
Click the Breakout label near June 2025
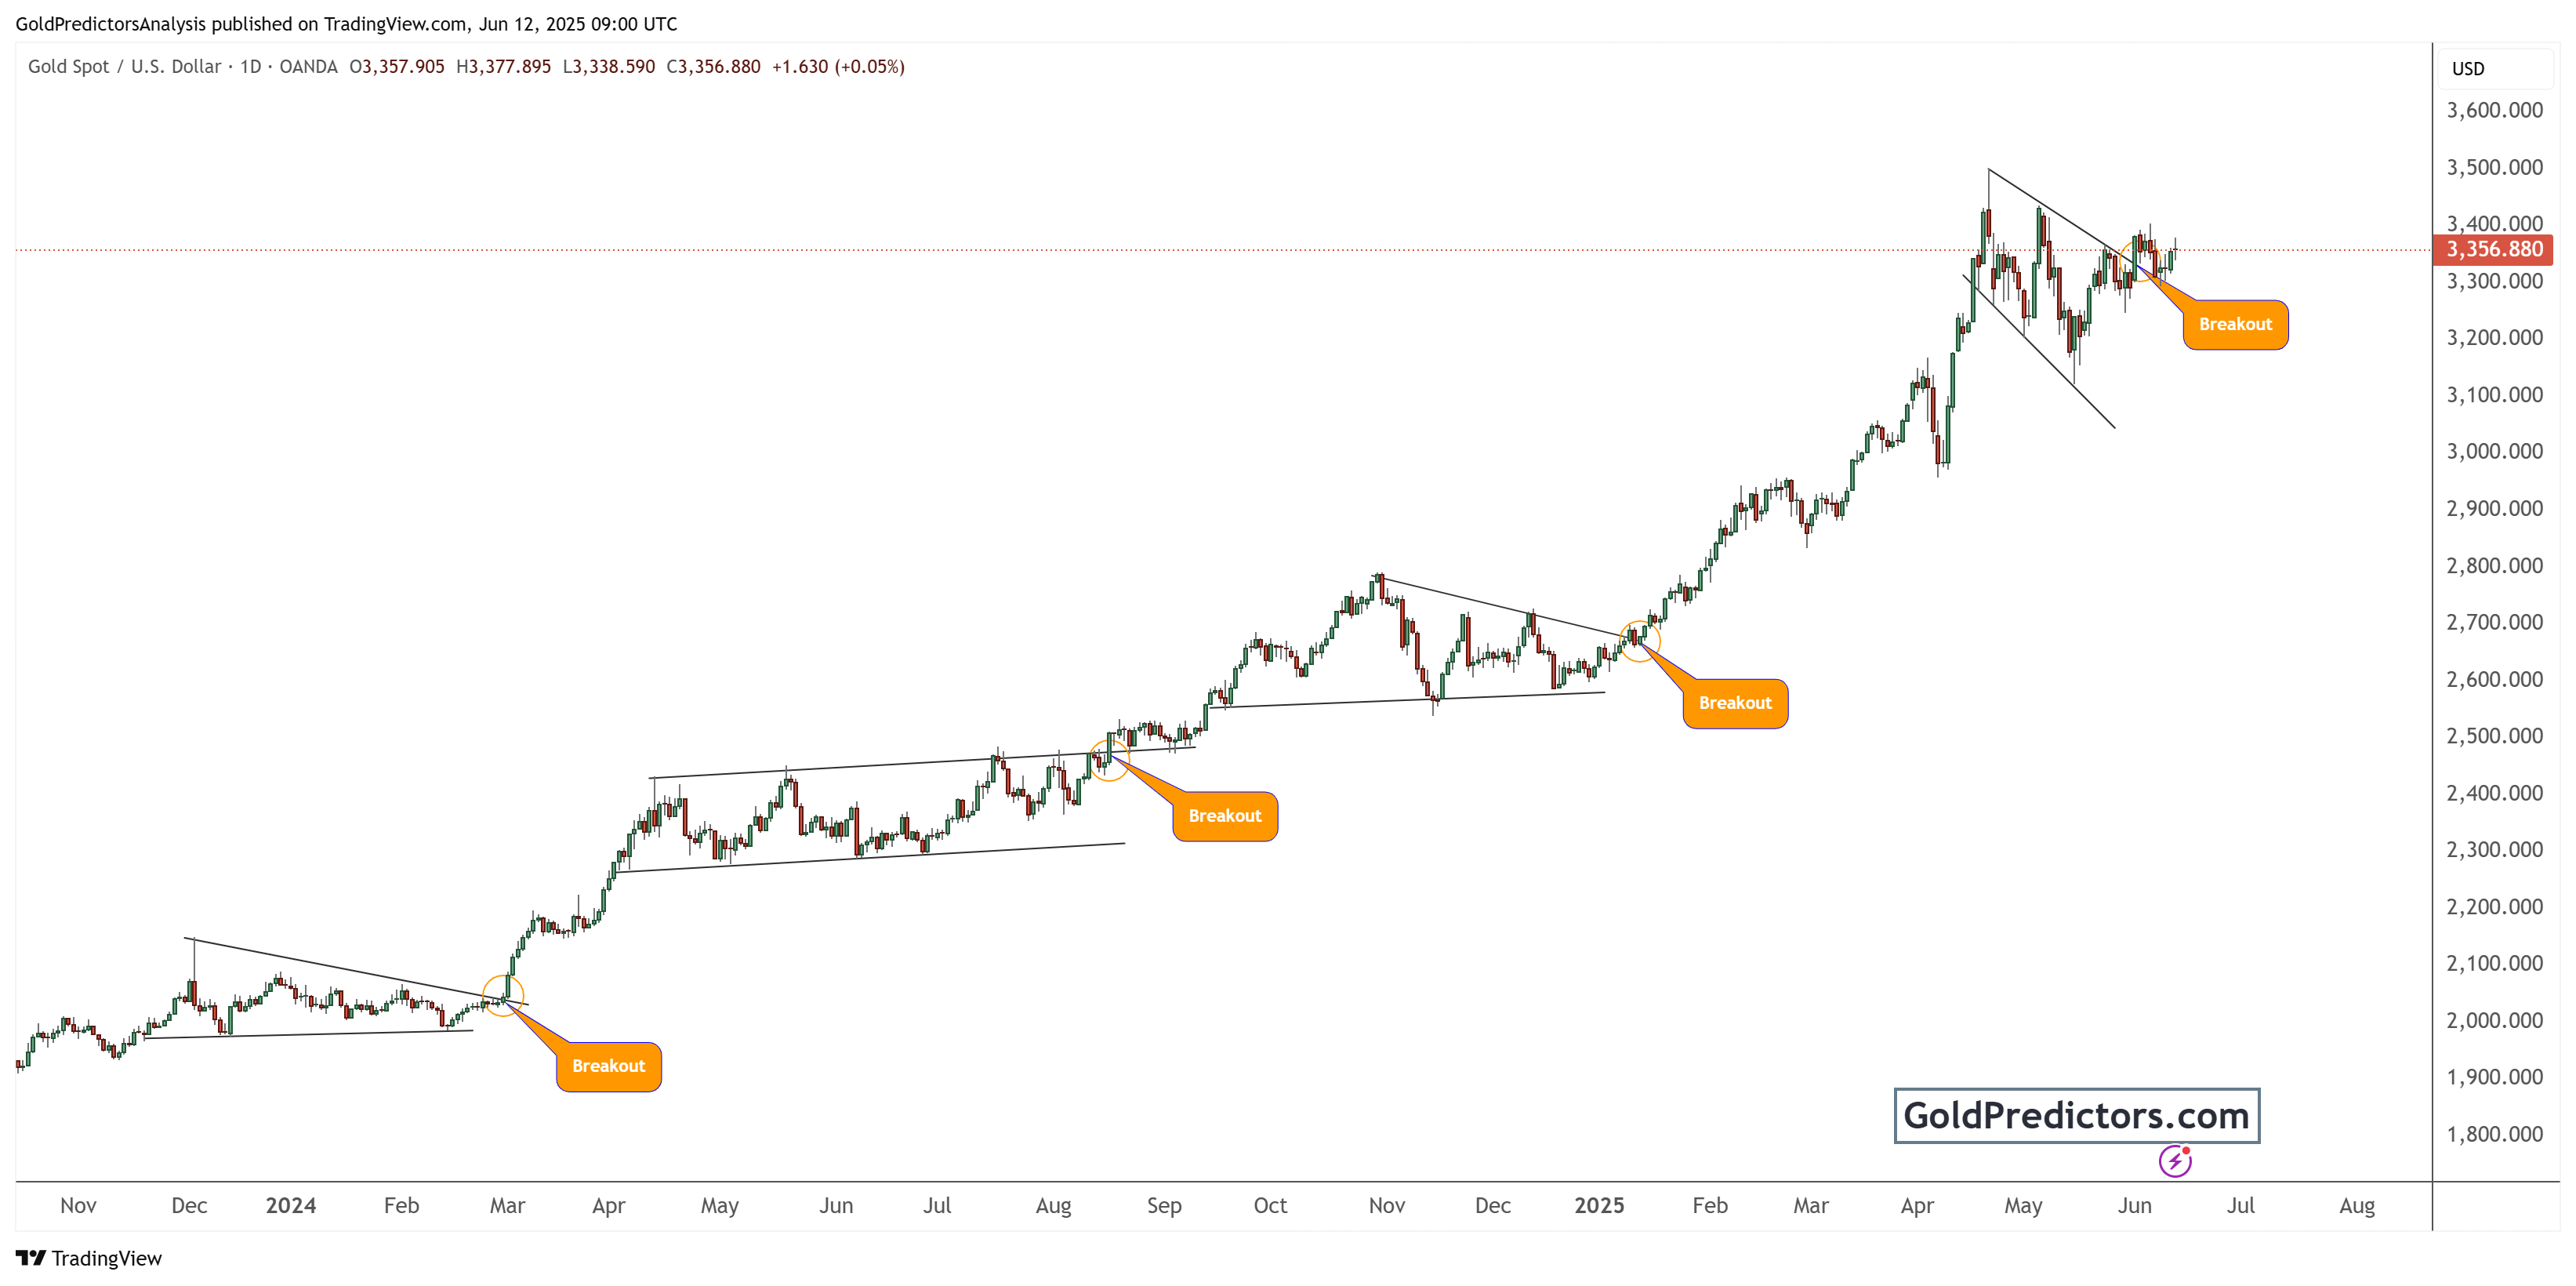click(x=2235, y=324)
